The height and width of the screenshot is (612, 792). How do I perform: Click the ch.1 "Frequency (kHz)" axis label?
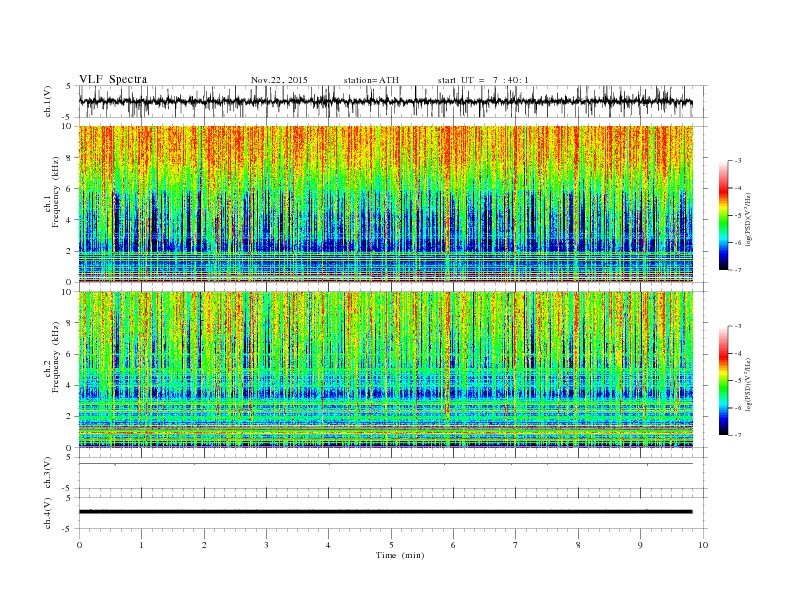[x=55, y=192]
